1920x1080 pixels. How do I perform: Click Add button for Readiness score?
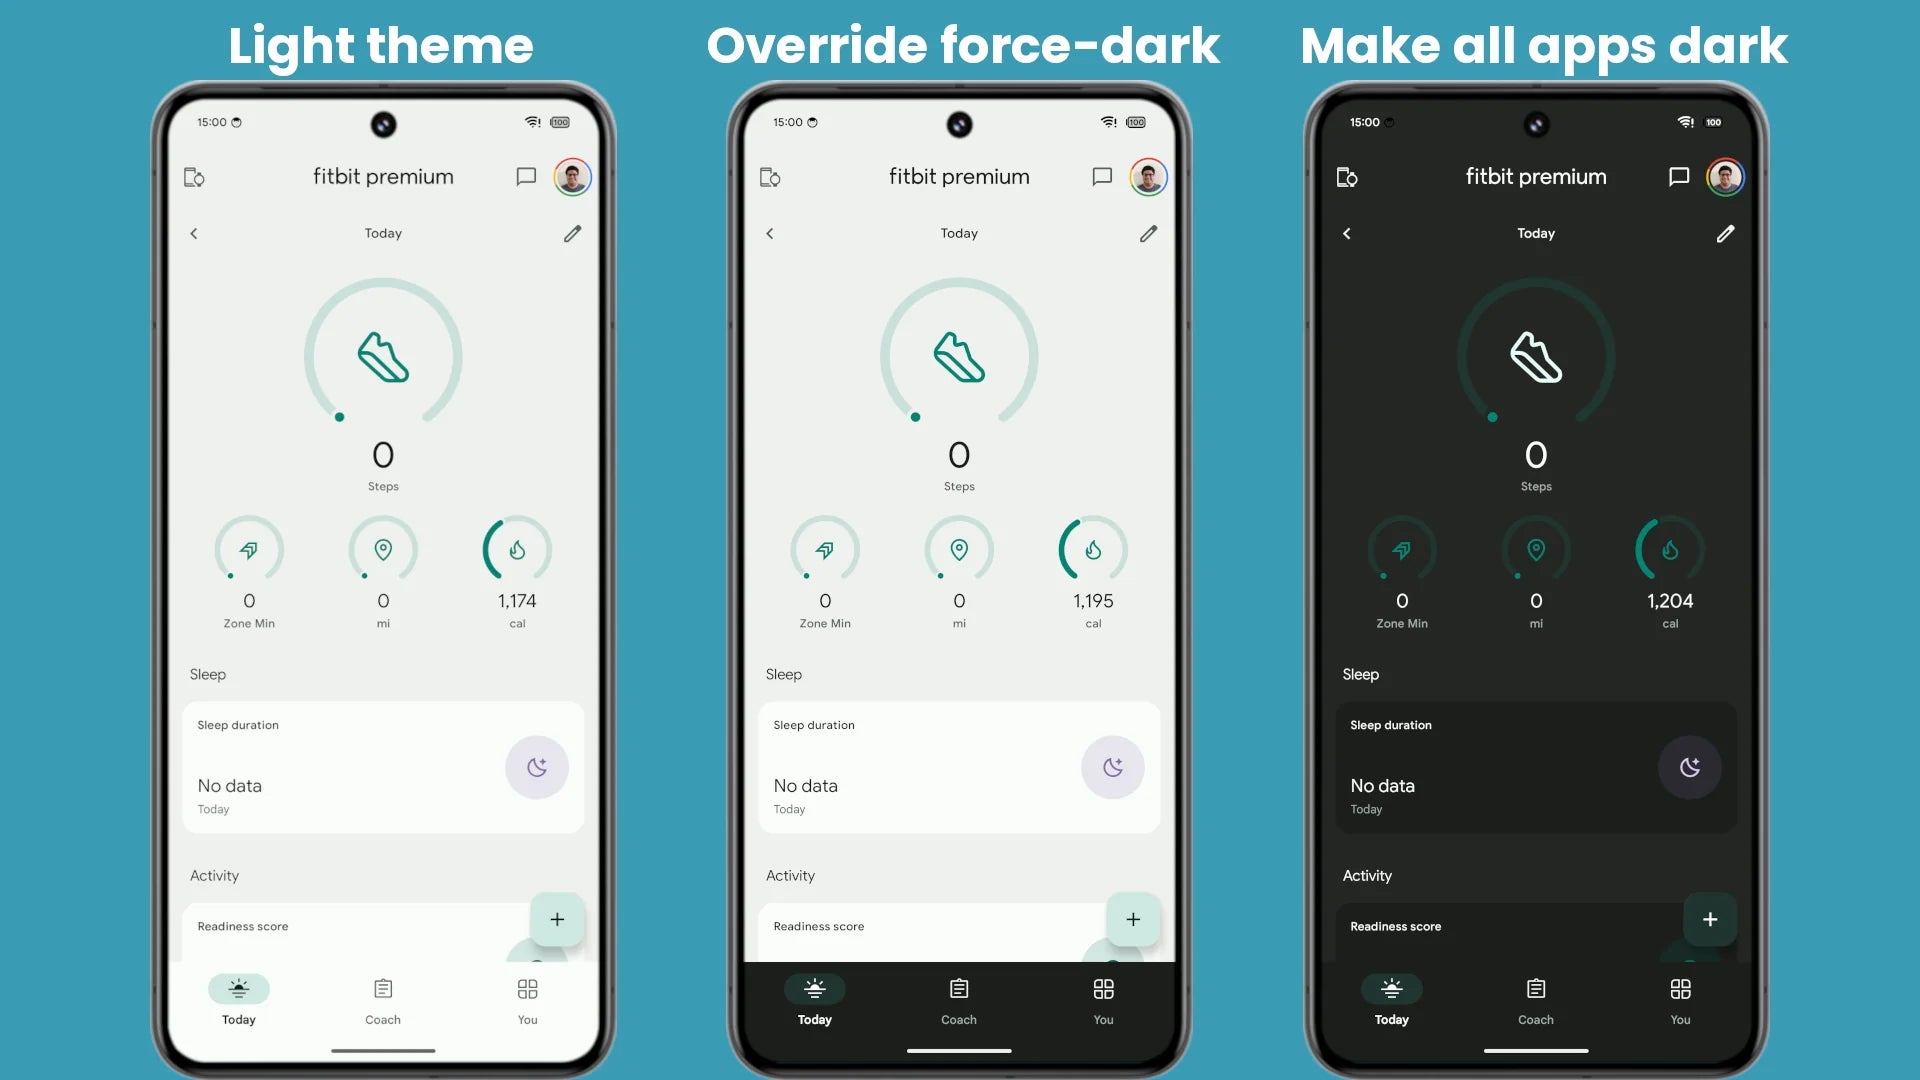tap(555, 919)
